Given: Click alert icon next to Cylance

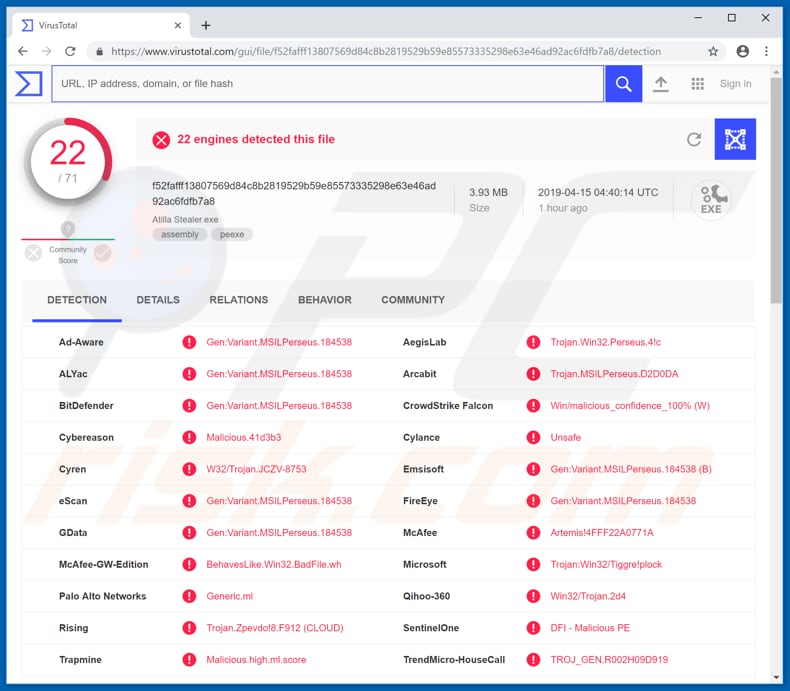Looking at the screenshot, I should tap(533, 438).
